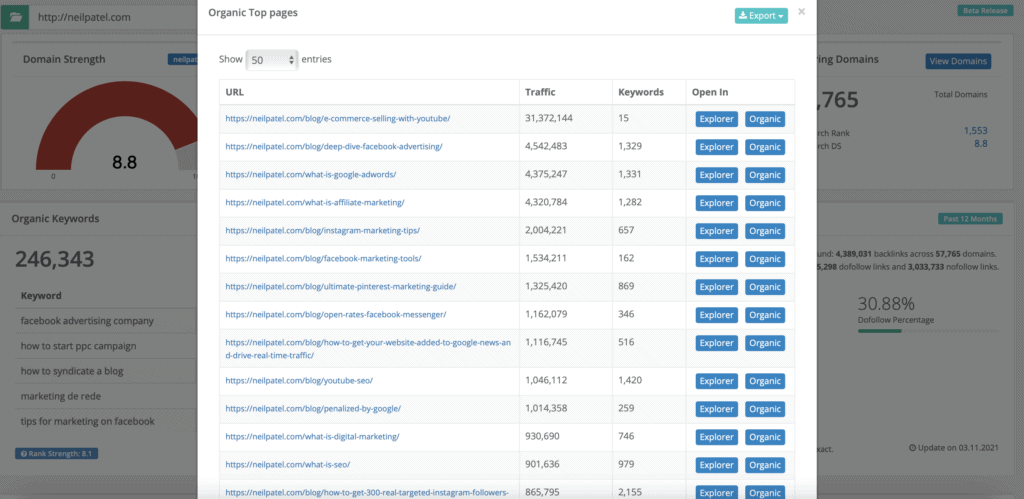
Task: Click Organic for youtube-seo row
Action: 765,381
